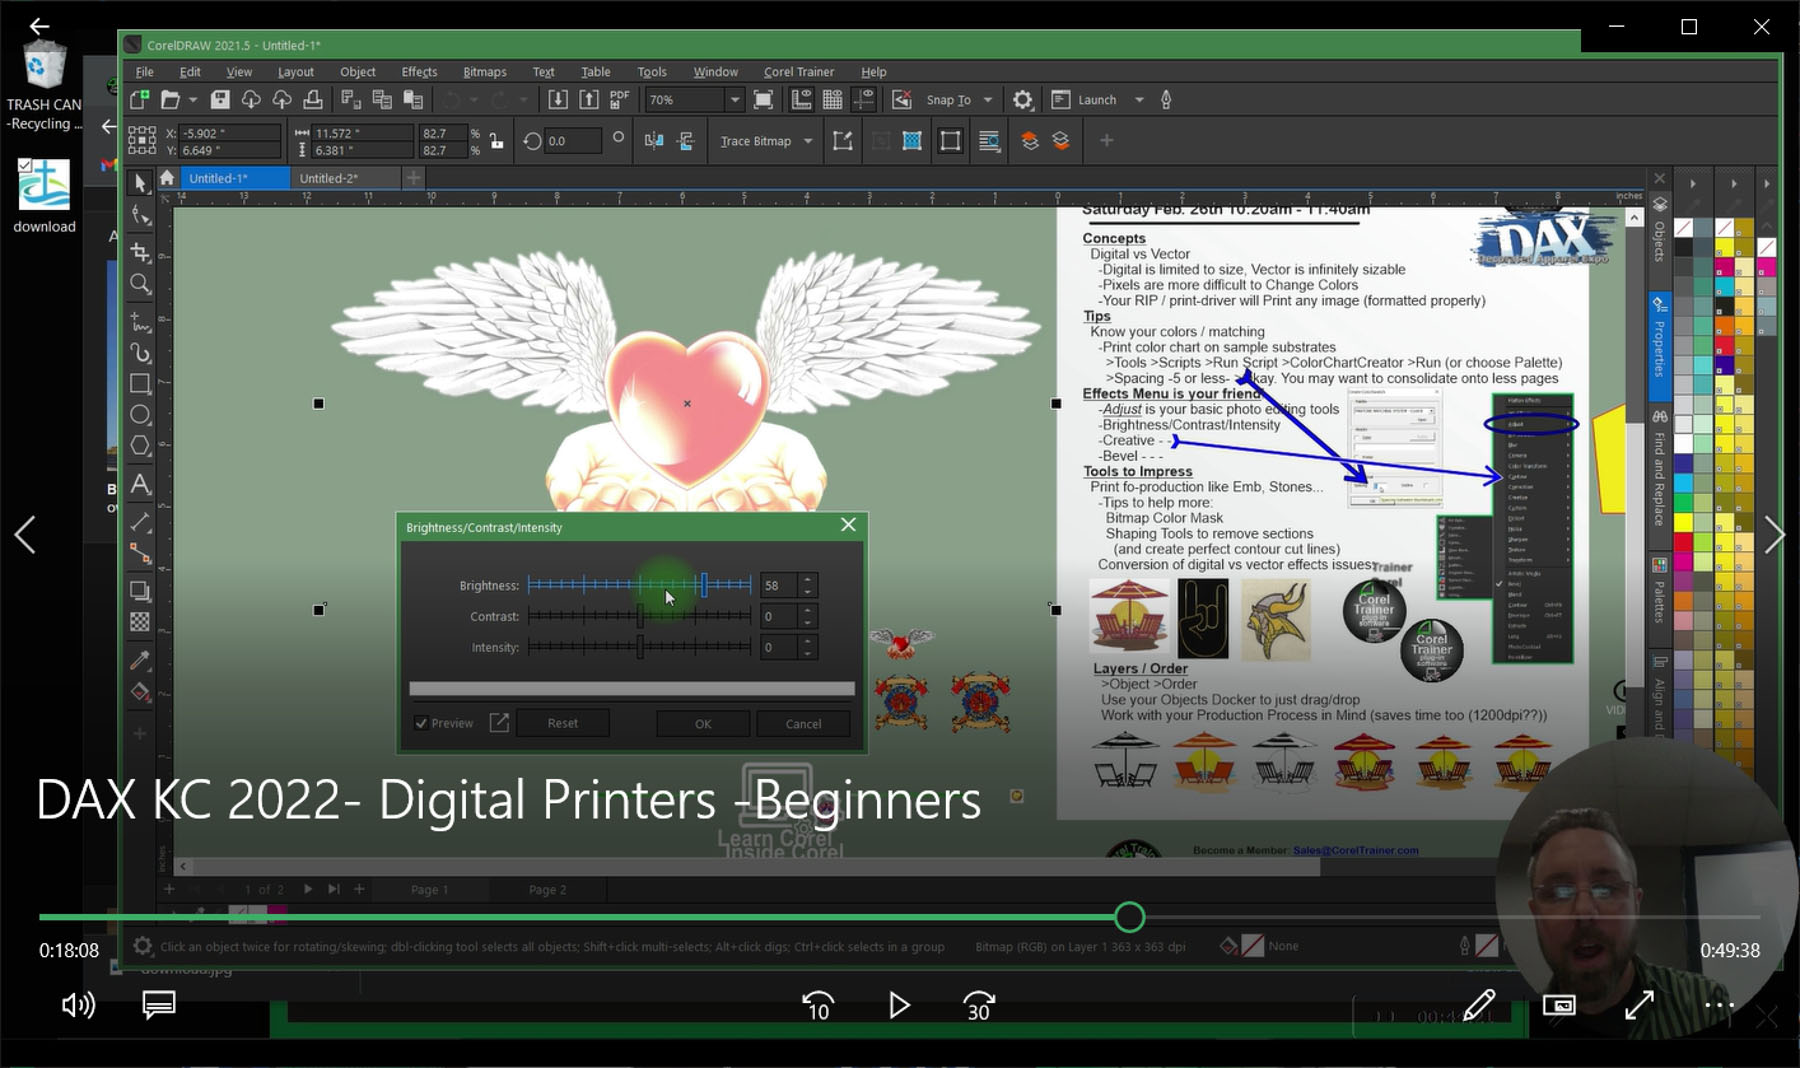Open the Object menu

click(x=357, y=72)
